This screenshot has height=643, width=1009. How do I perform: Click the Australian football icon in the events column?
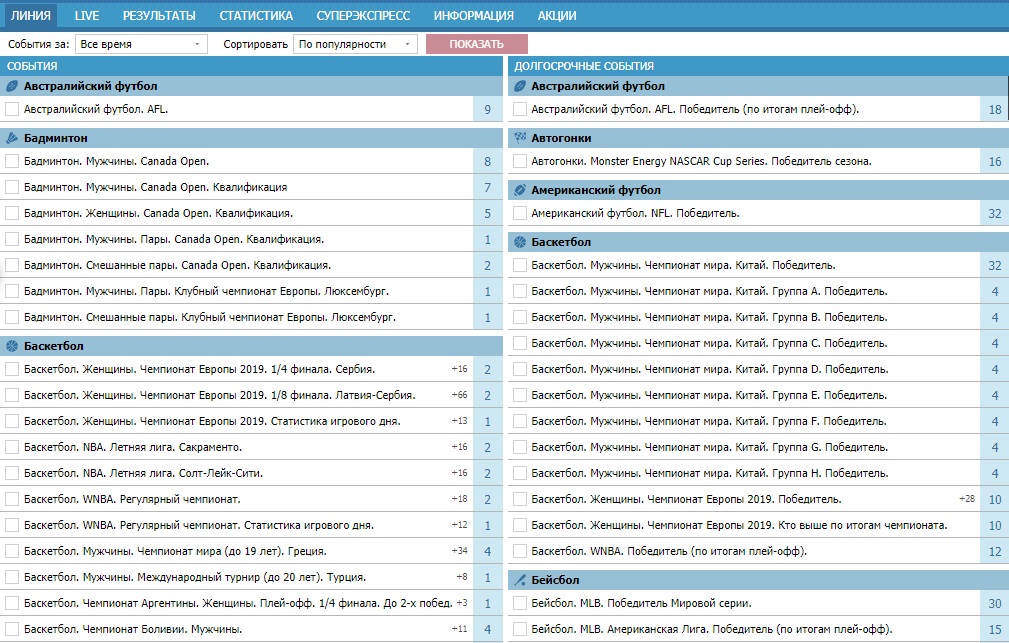click(12, 86)
